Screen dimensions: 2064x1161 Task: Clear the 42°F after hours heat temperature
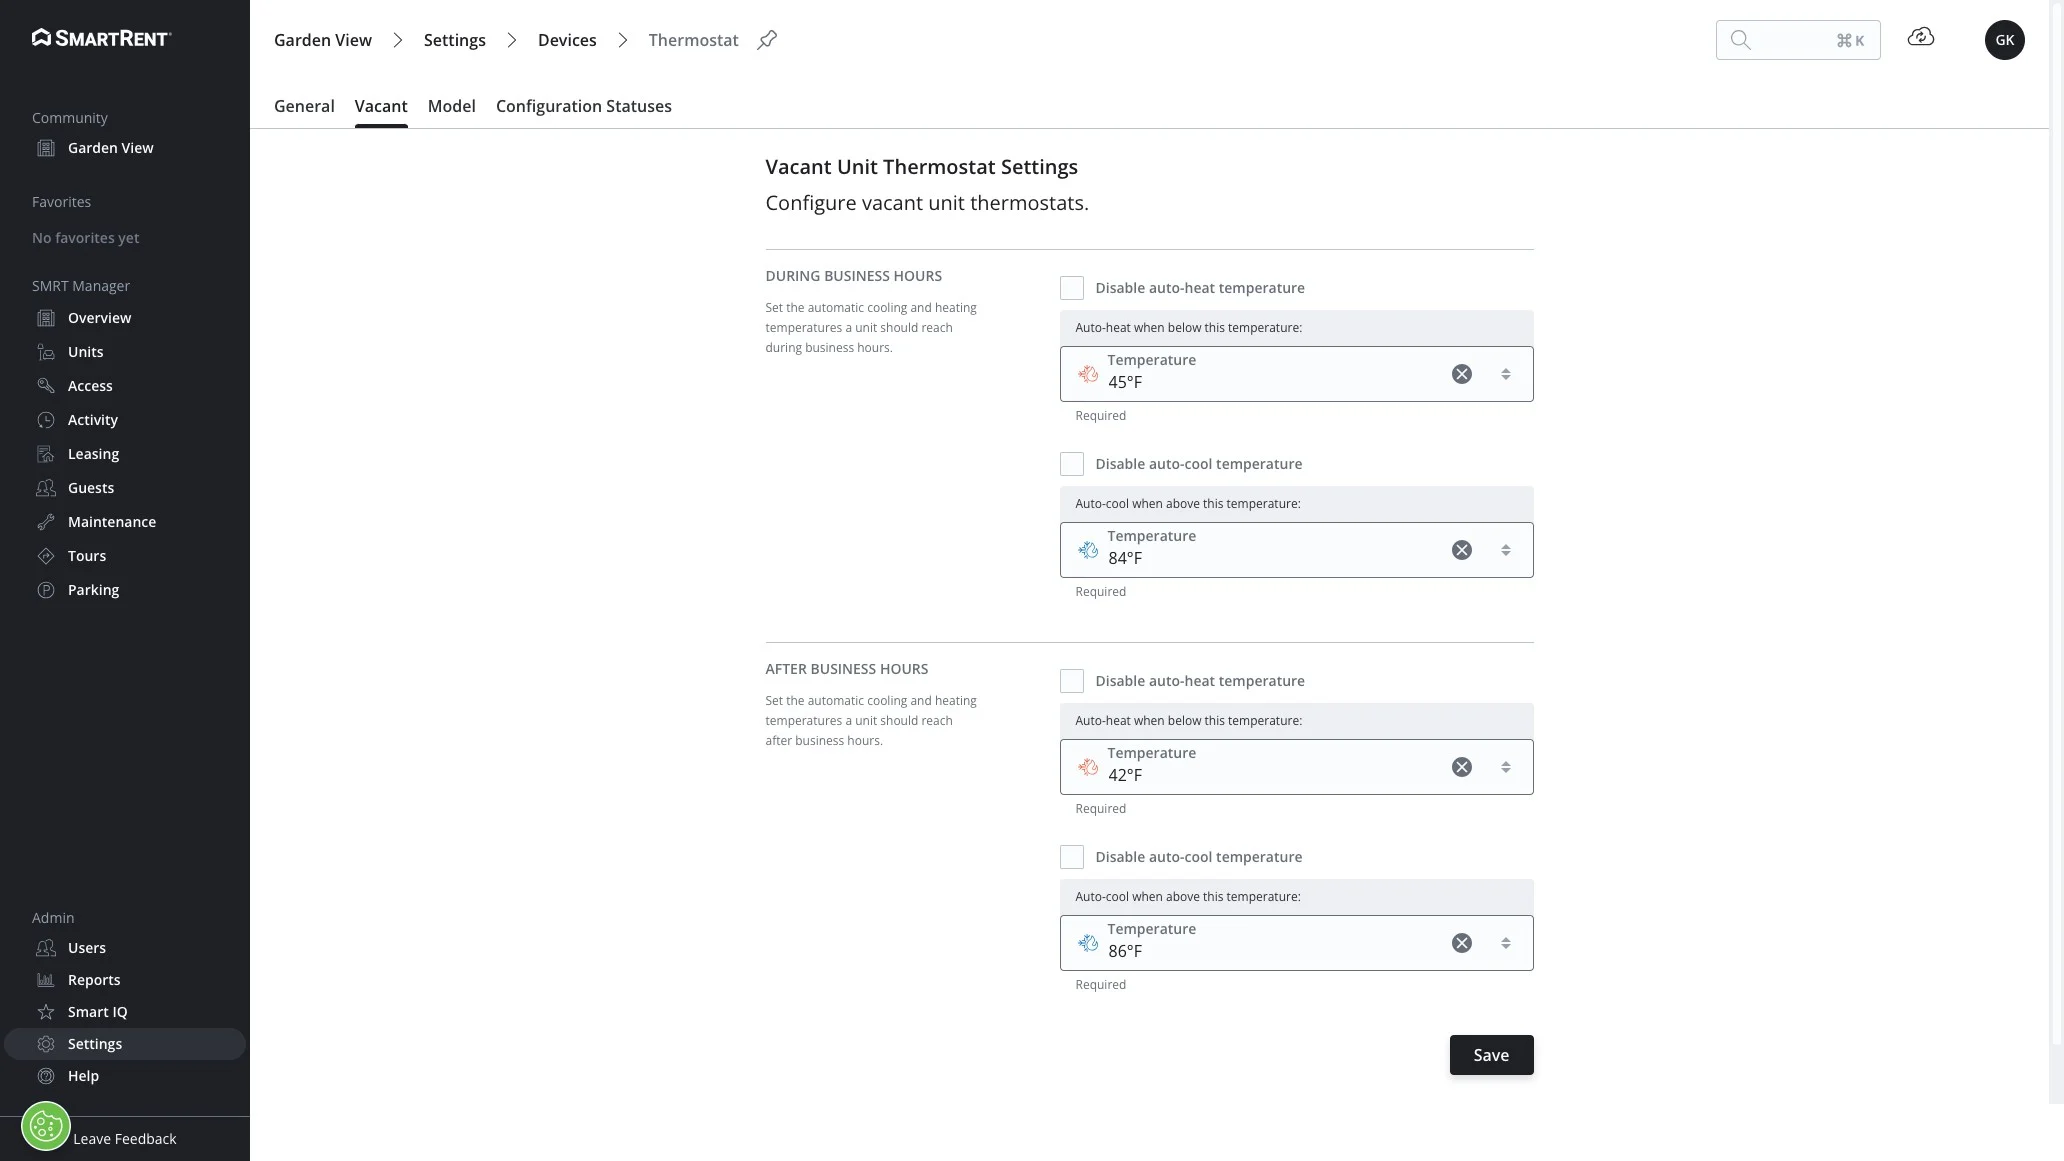point(1461,767)
